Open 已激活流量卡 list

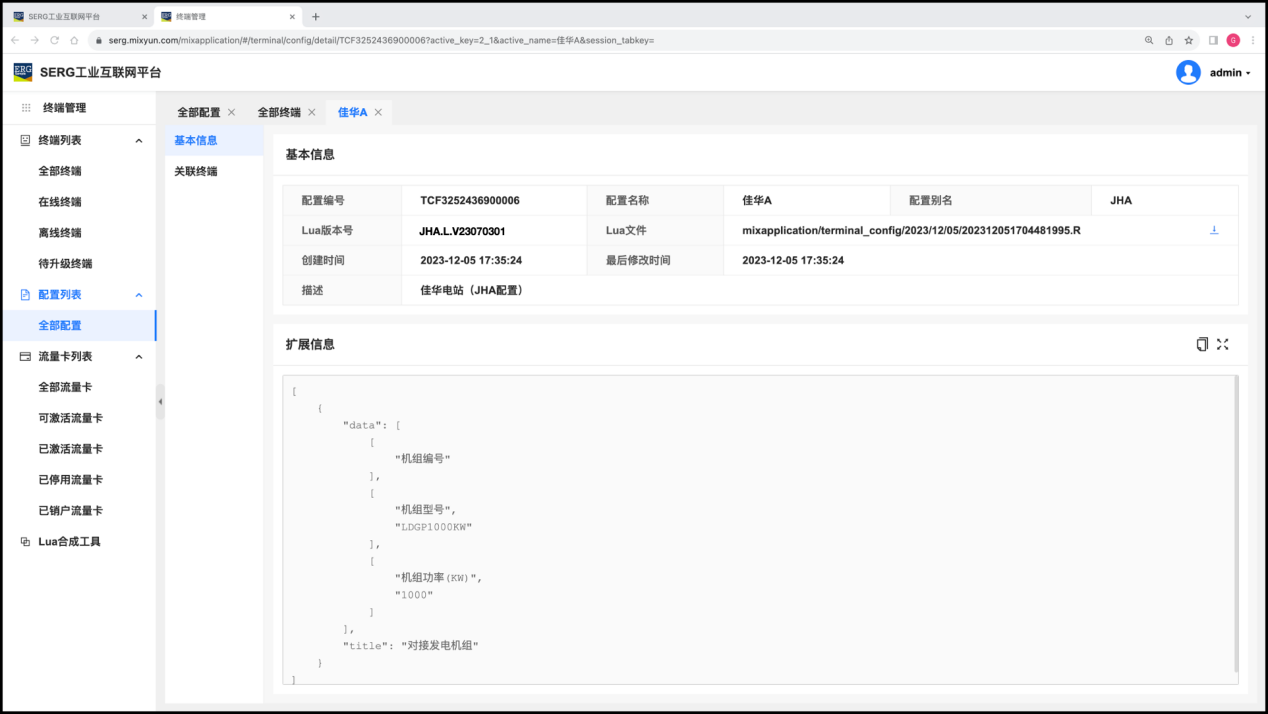(x=70, y=449)
